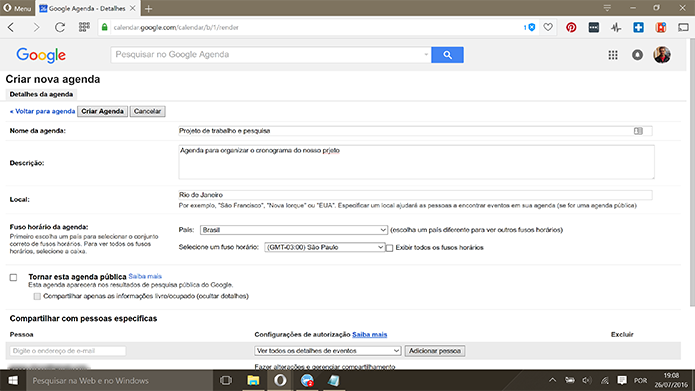Screen dimensions: 695x391
Task: Click Voltar para agenda link
Action: coord(42,111)
